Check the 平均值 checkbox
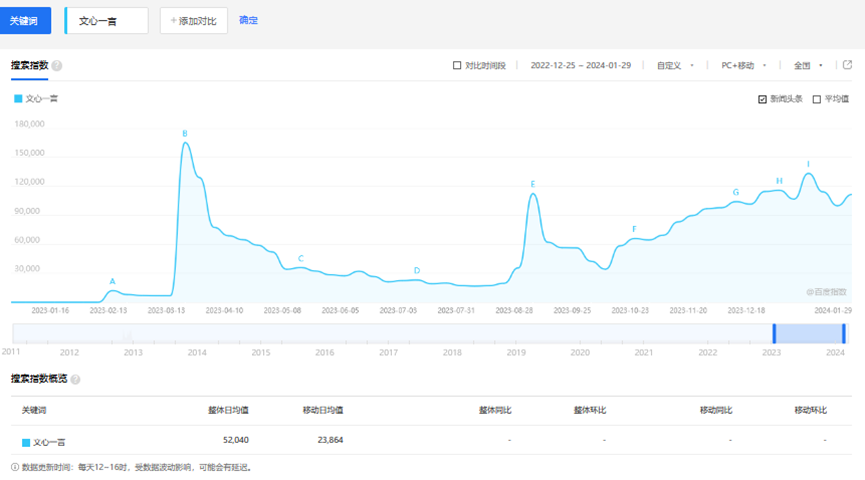 click(817, 99)
